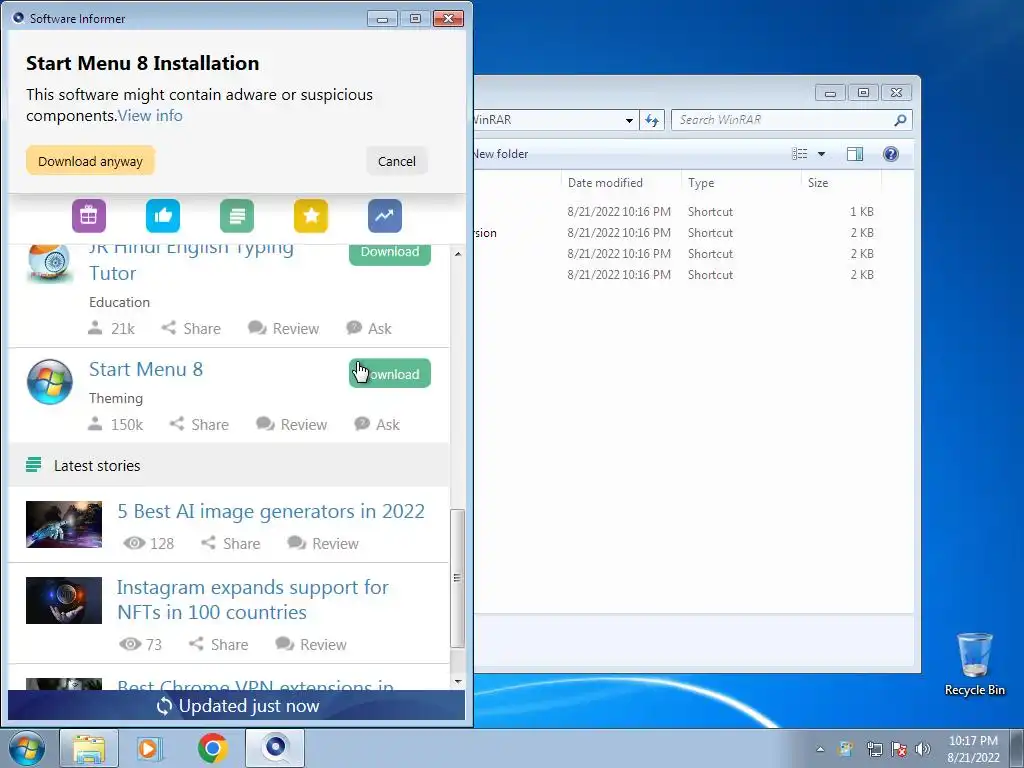This screenshot has width=1024, height=768.
Task: Click the New folder button in Explorer
Action: pos(501,153)
